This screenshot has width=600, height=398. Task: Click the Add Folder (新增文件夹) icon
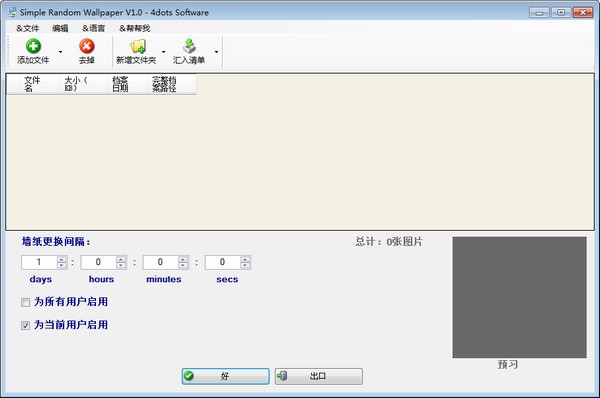pyautogui.click(x=138, y=46)
